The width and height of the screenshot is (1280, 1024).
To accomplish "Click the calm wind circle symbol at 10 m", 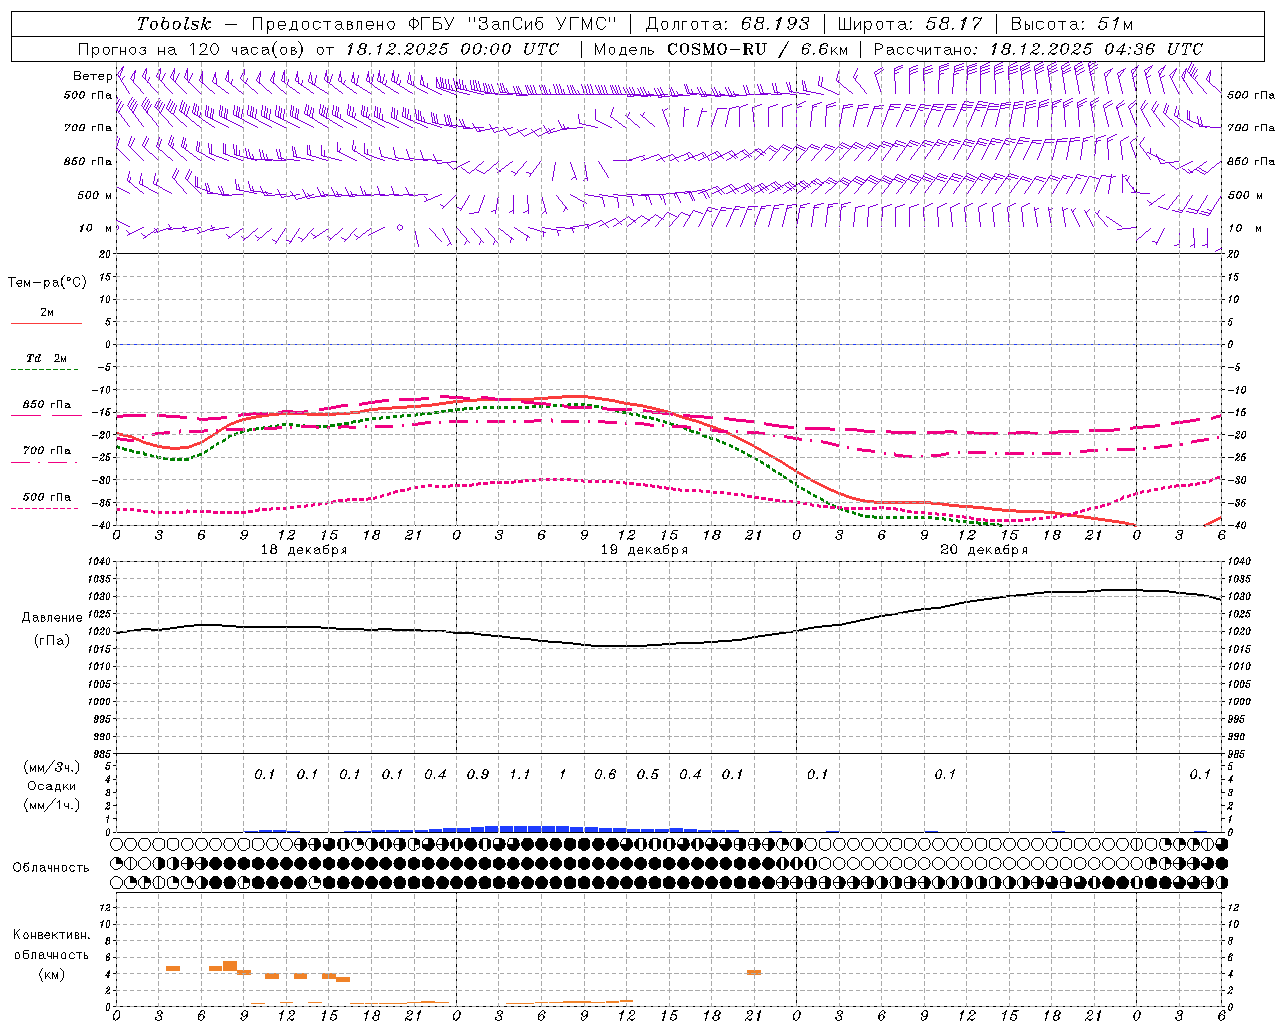I will pos(400,228).
